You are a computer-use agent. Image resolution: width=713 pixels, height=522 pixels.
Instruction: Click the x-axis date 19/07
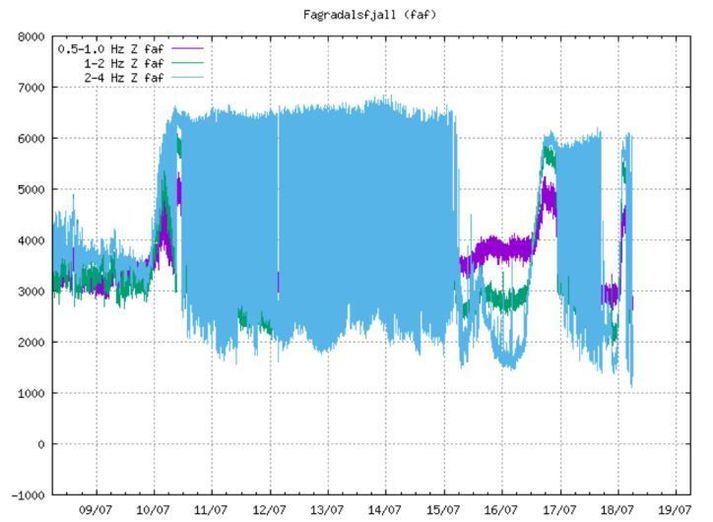[x=675, y=510]
